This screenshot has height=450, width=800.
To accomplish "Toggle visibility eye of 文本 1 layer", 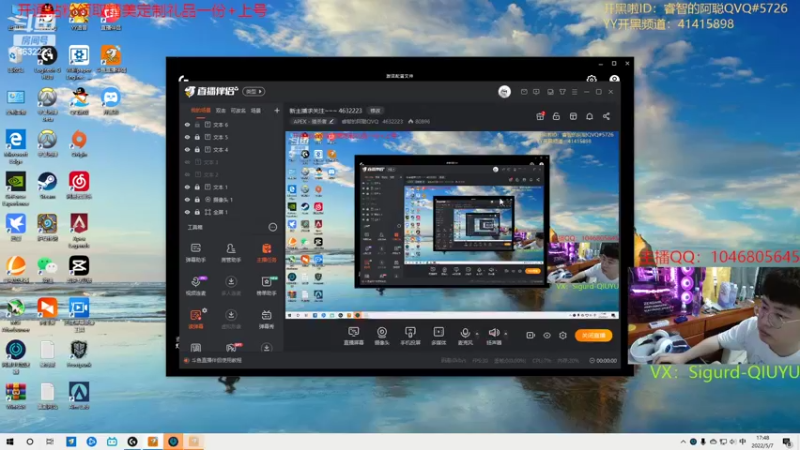I will point(187,187).
